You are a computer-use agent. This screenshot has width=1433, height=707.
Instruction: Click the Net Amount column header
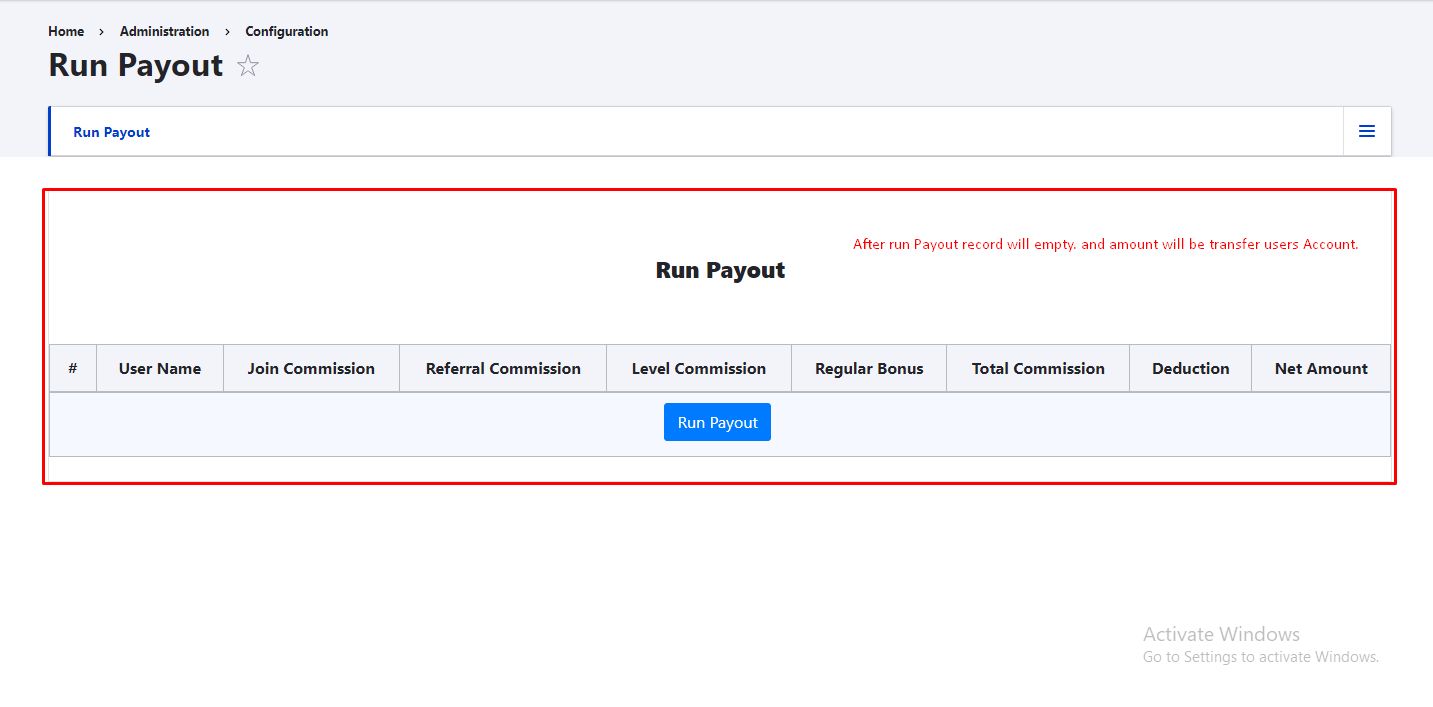[x=1321, y=368]
